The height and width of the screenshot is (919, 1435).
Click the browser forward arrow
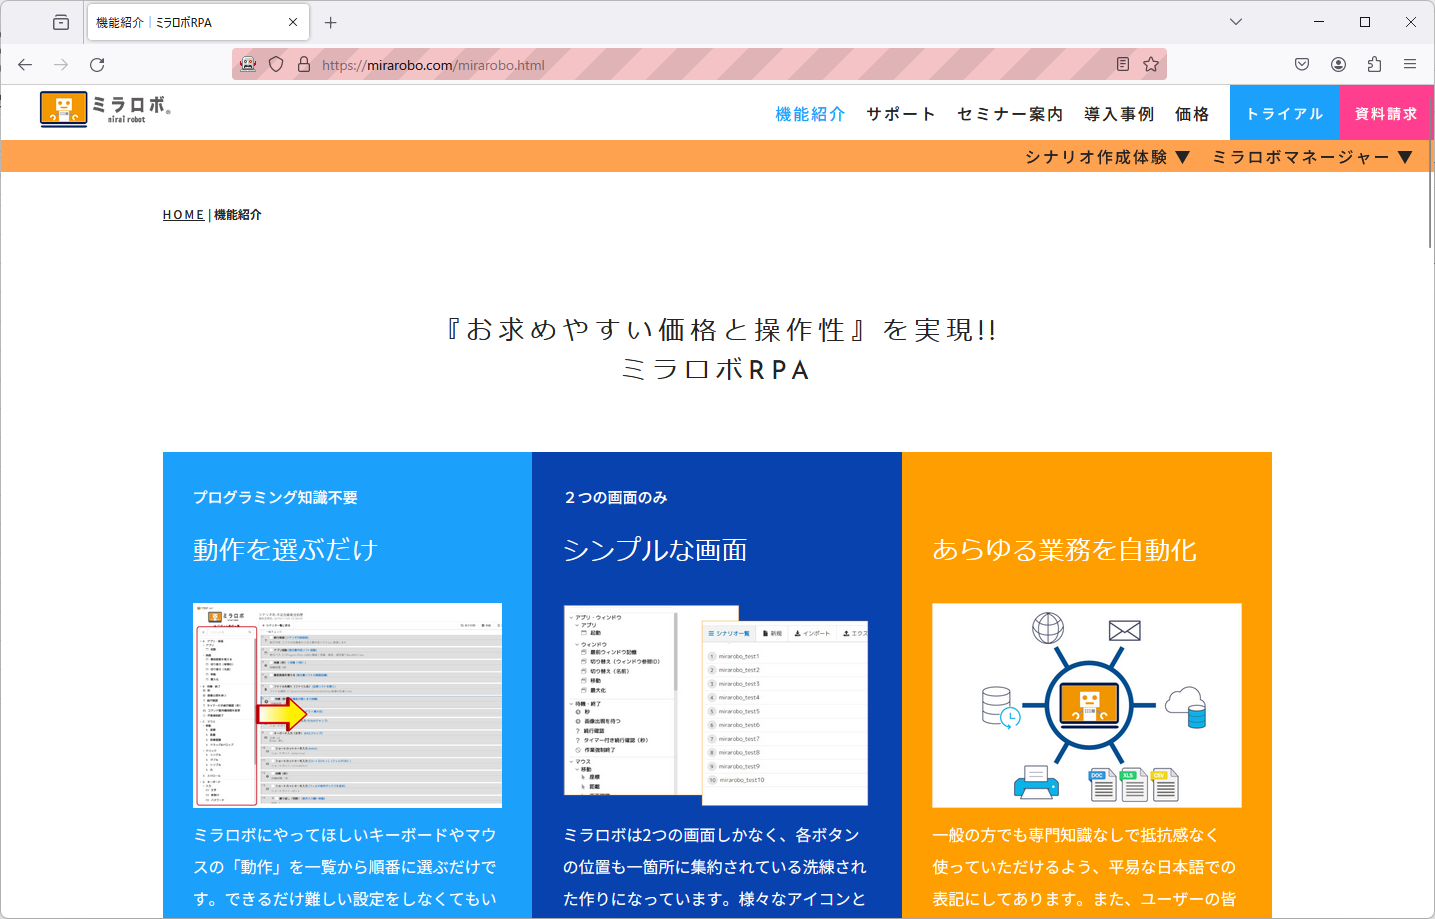61,65
